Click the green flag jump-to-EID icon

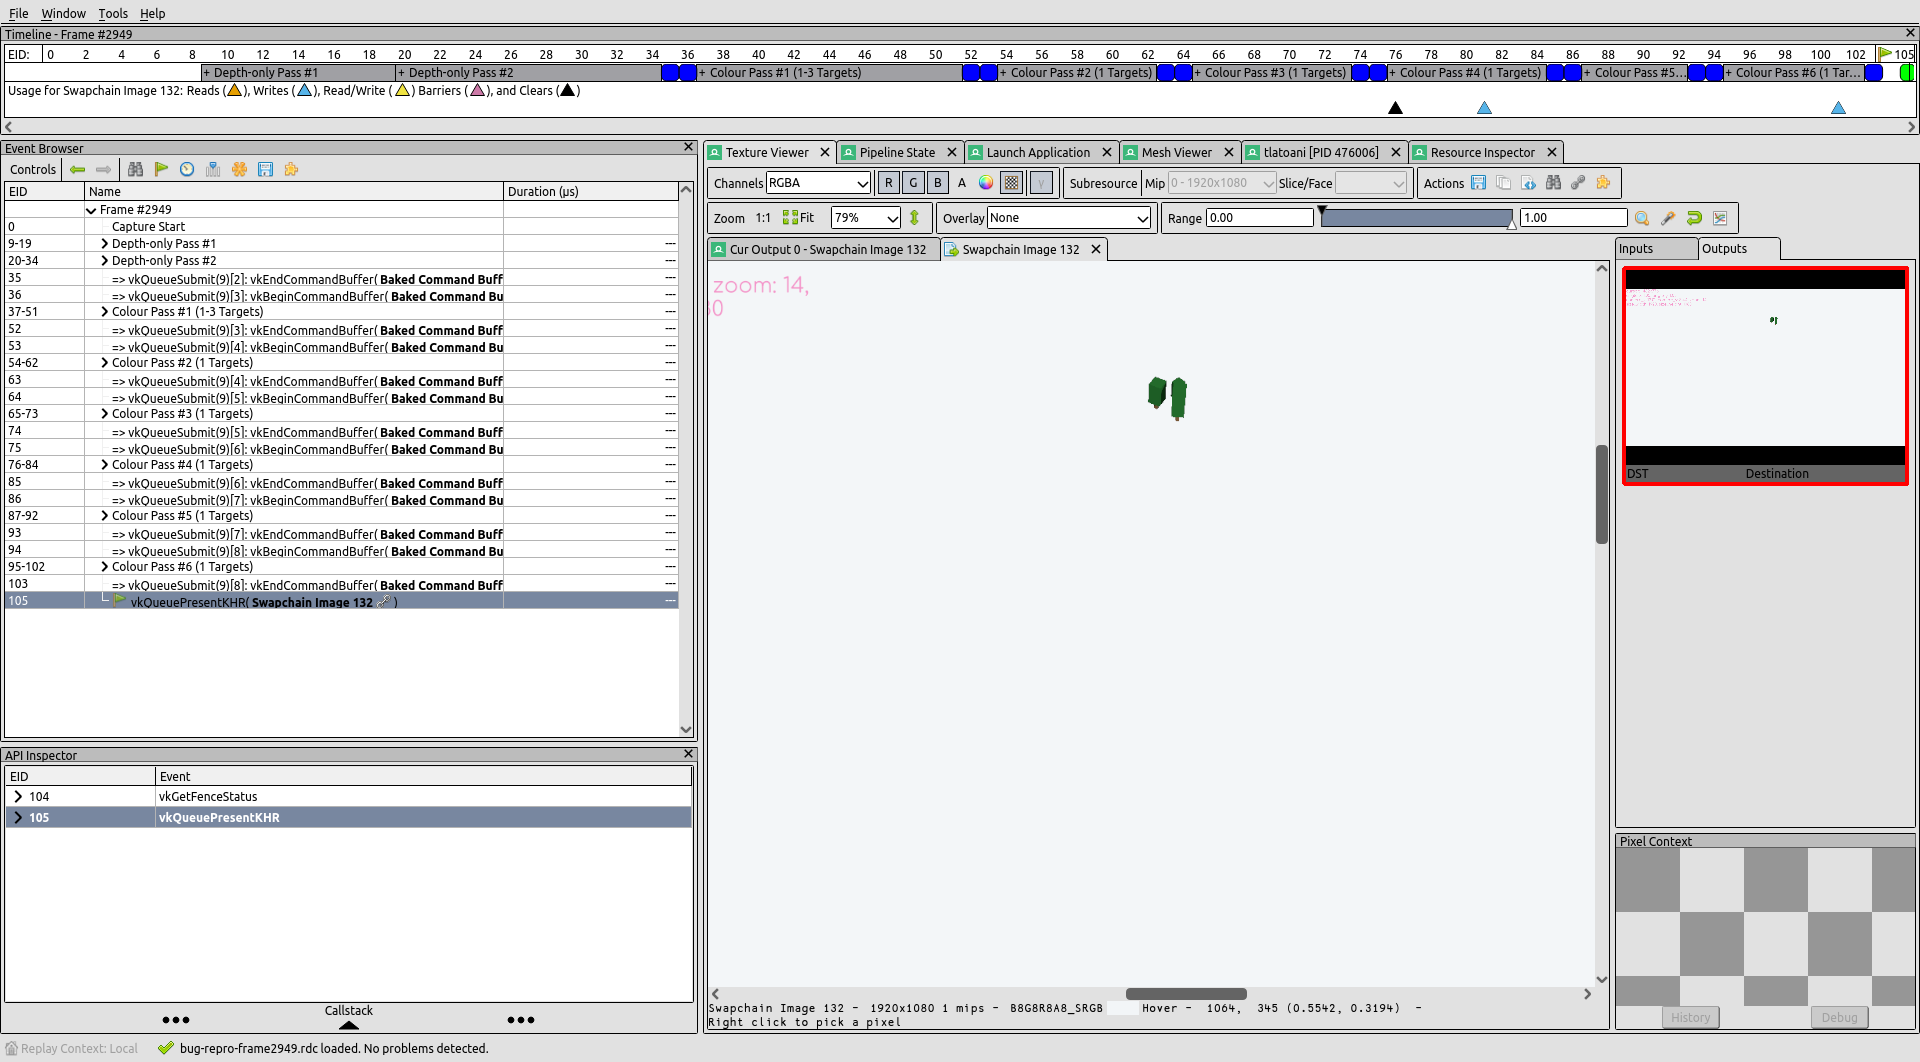tap(161, 170)
